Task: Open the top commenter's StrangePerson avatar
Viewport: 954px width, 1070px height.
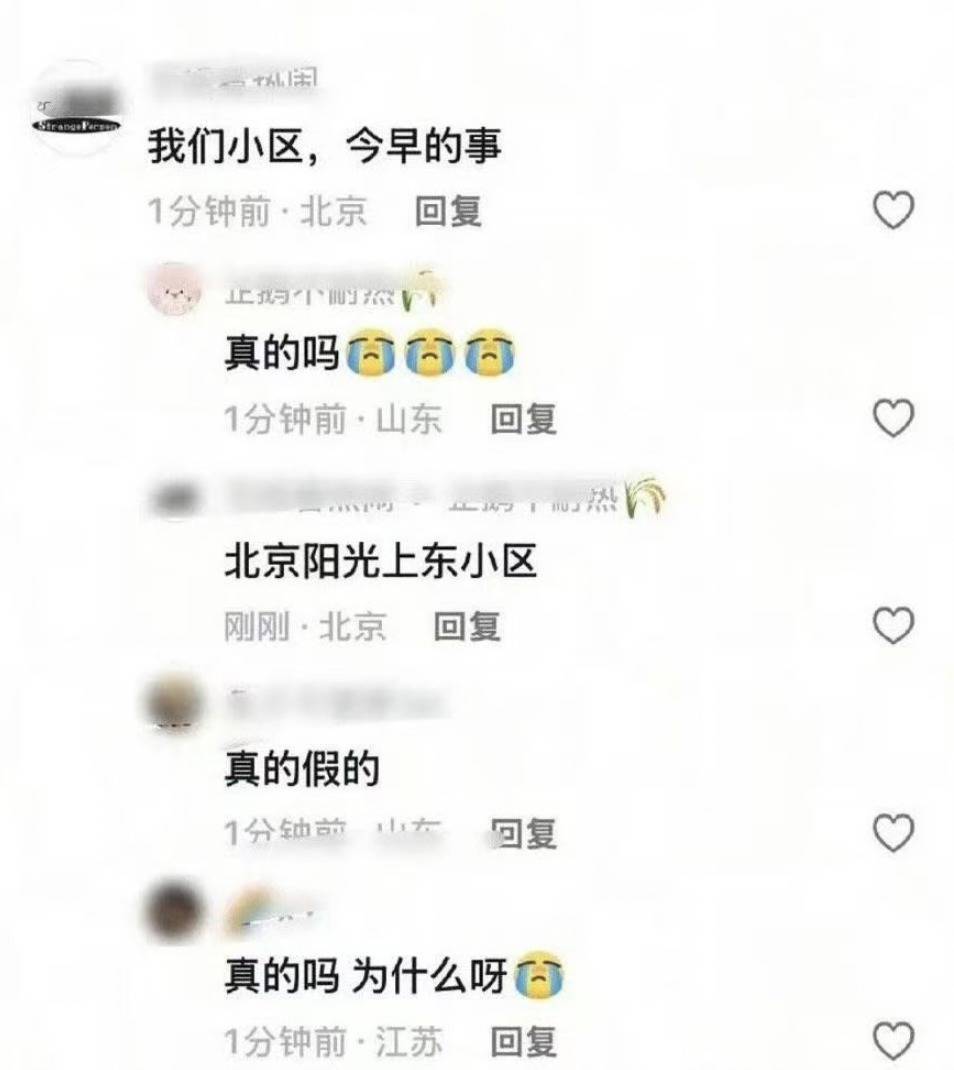Action: click(77, 108)
